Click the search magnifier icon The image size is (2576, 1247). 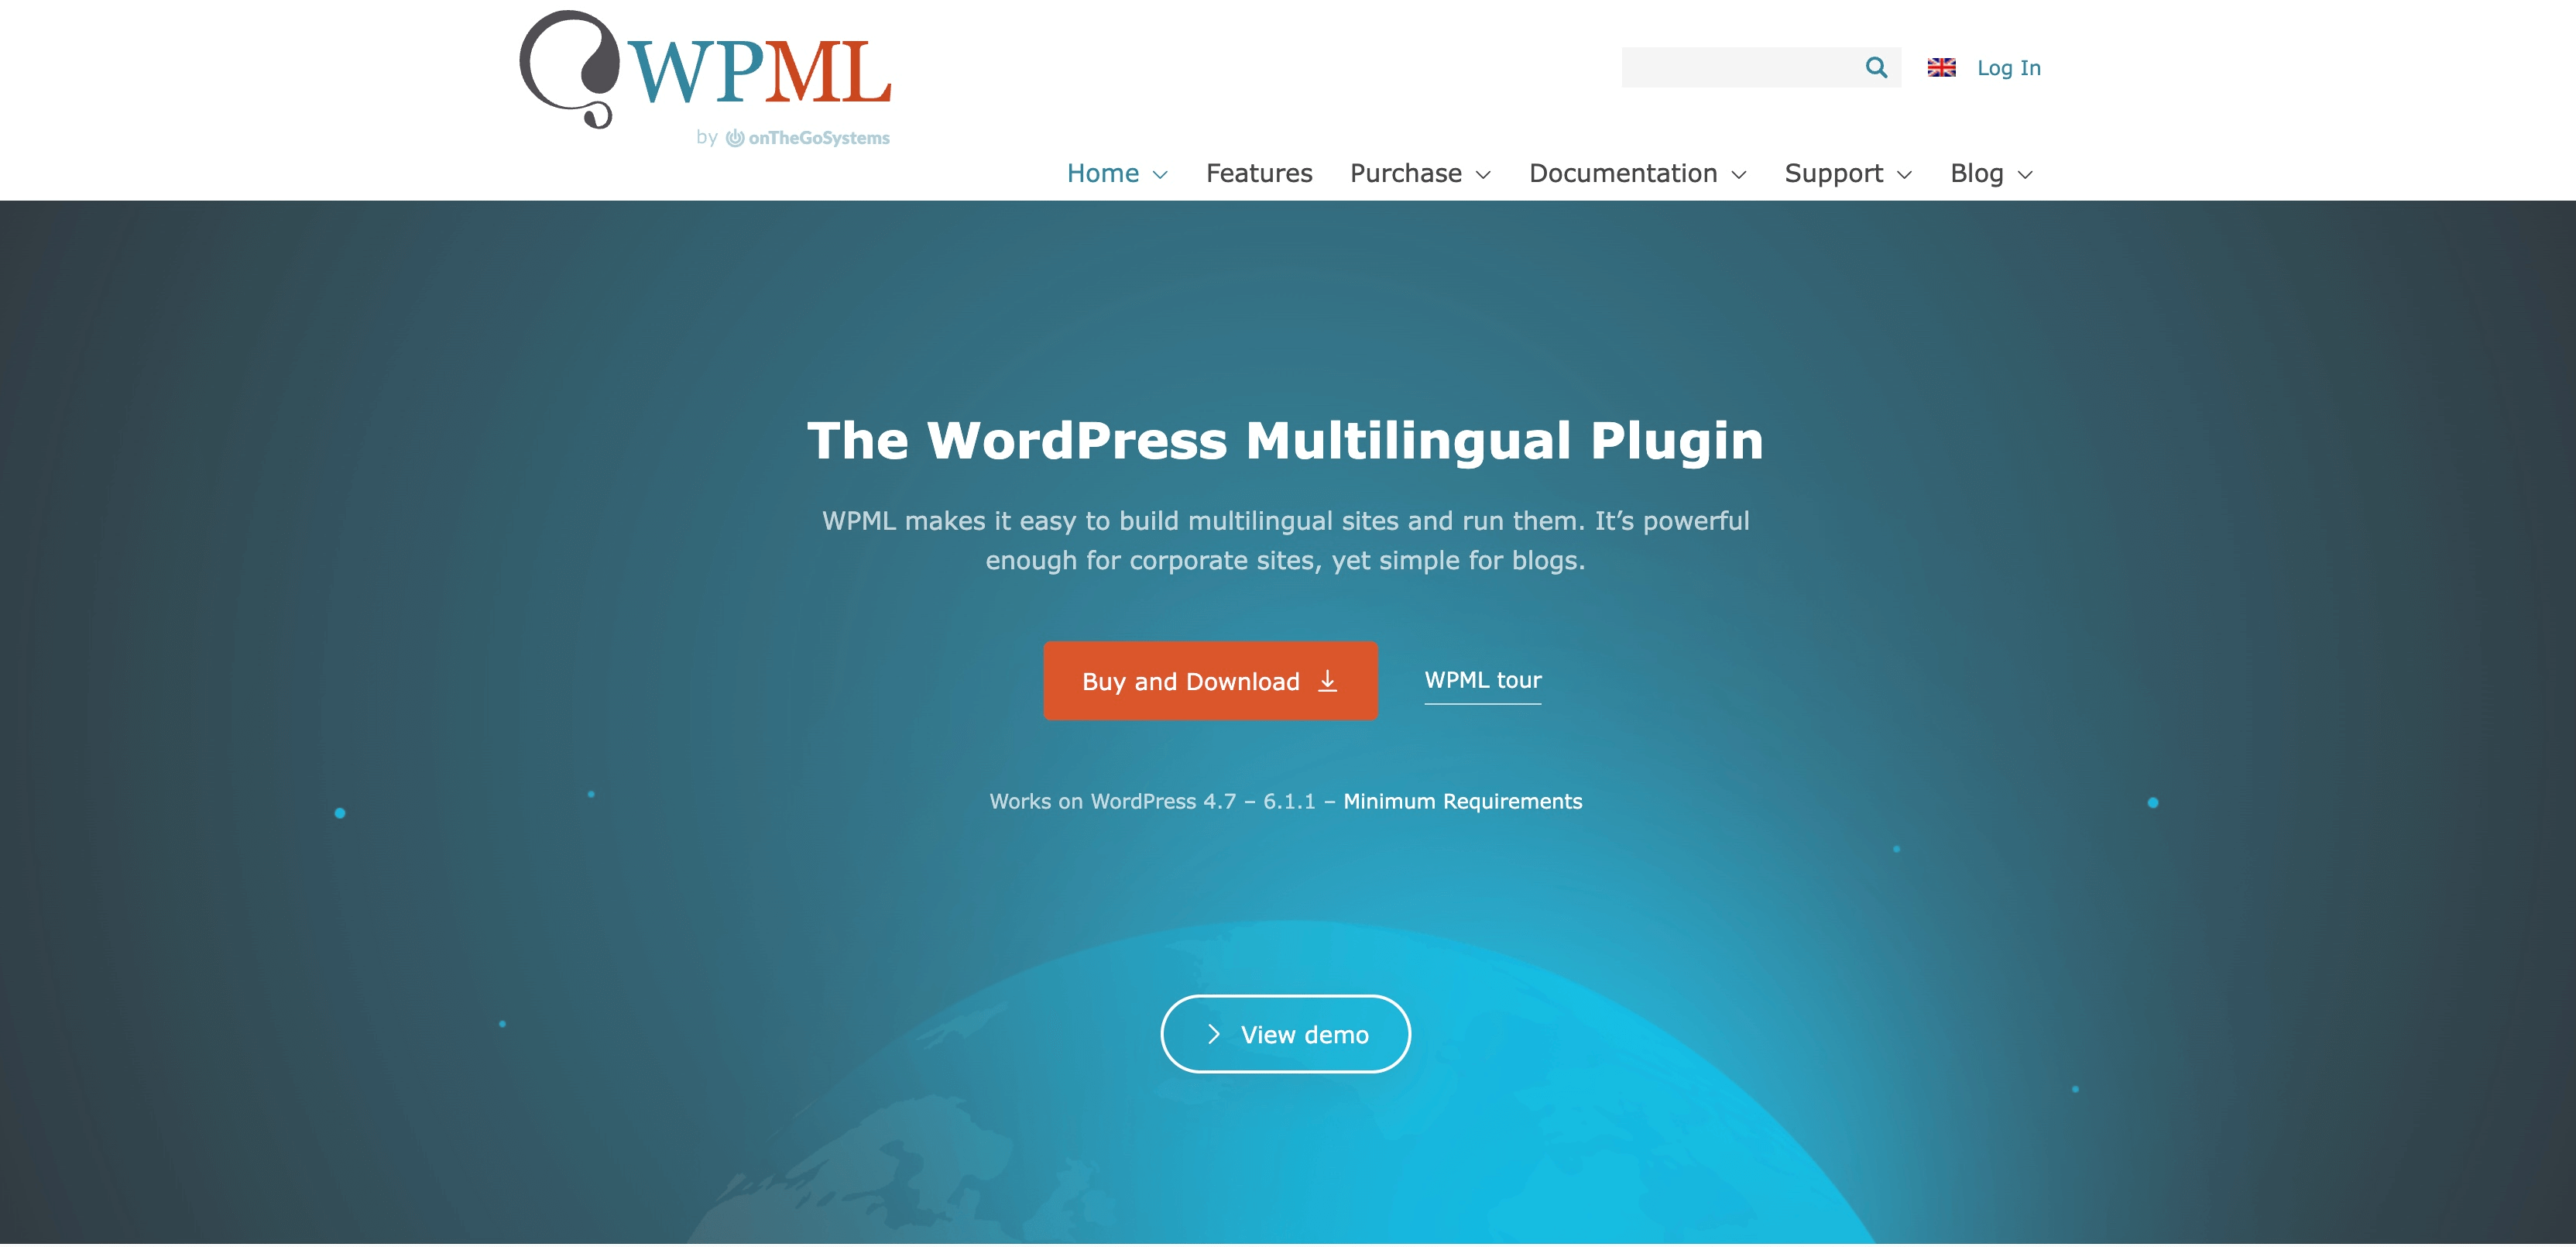(1878, 67)
